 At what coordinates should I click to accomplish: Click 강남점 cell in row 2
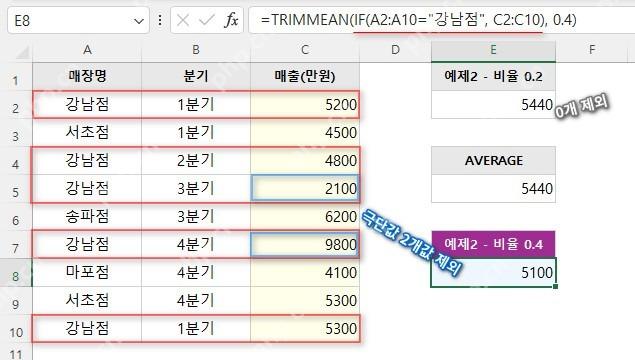[x=87, y=104]
